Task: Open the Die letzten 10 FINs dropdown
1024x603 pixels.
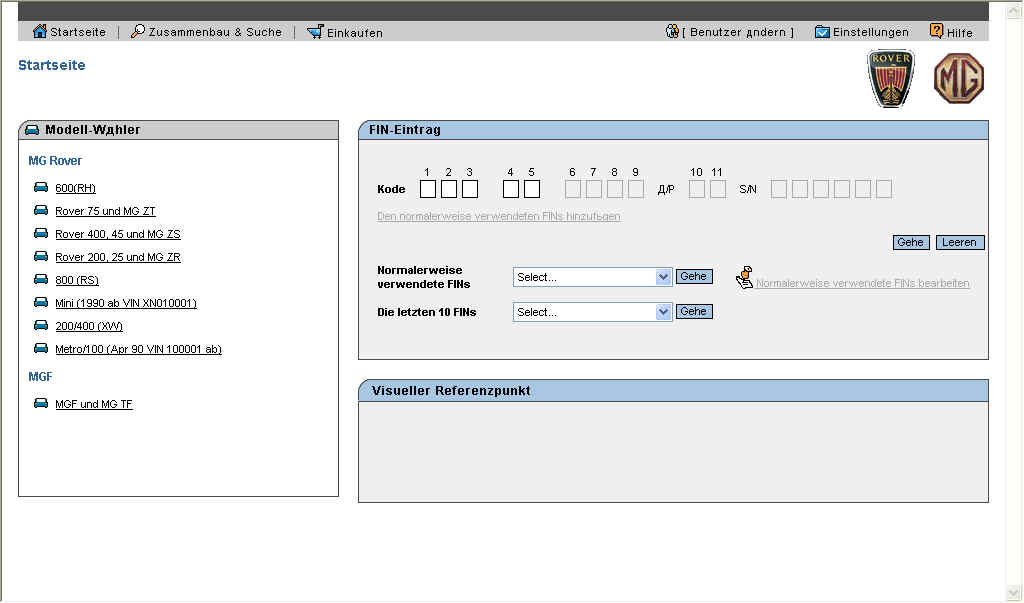Action: tap(592, 312)
